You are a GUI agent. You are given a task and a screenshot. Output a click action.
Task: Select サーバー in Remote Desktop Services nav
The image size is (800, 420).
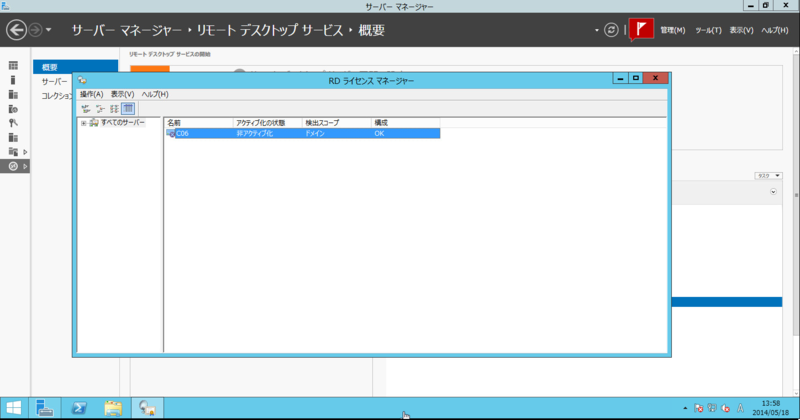(54, 82)
